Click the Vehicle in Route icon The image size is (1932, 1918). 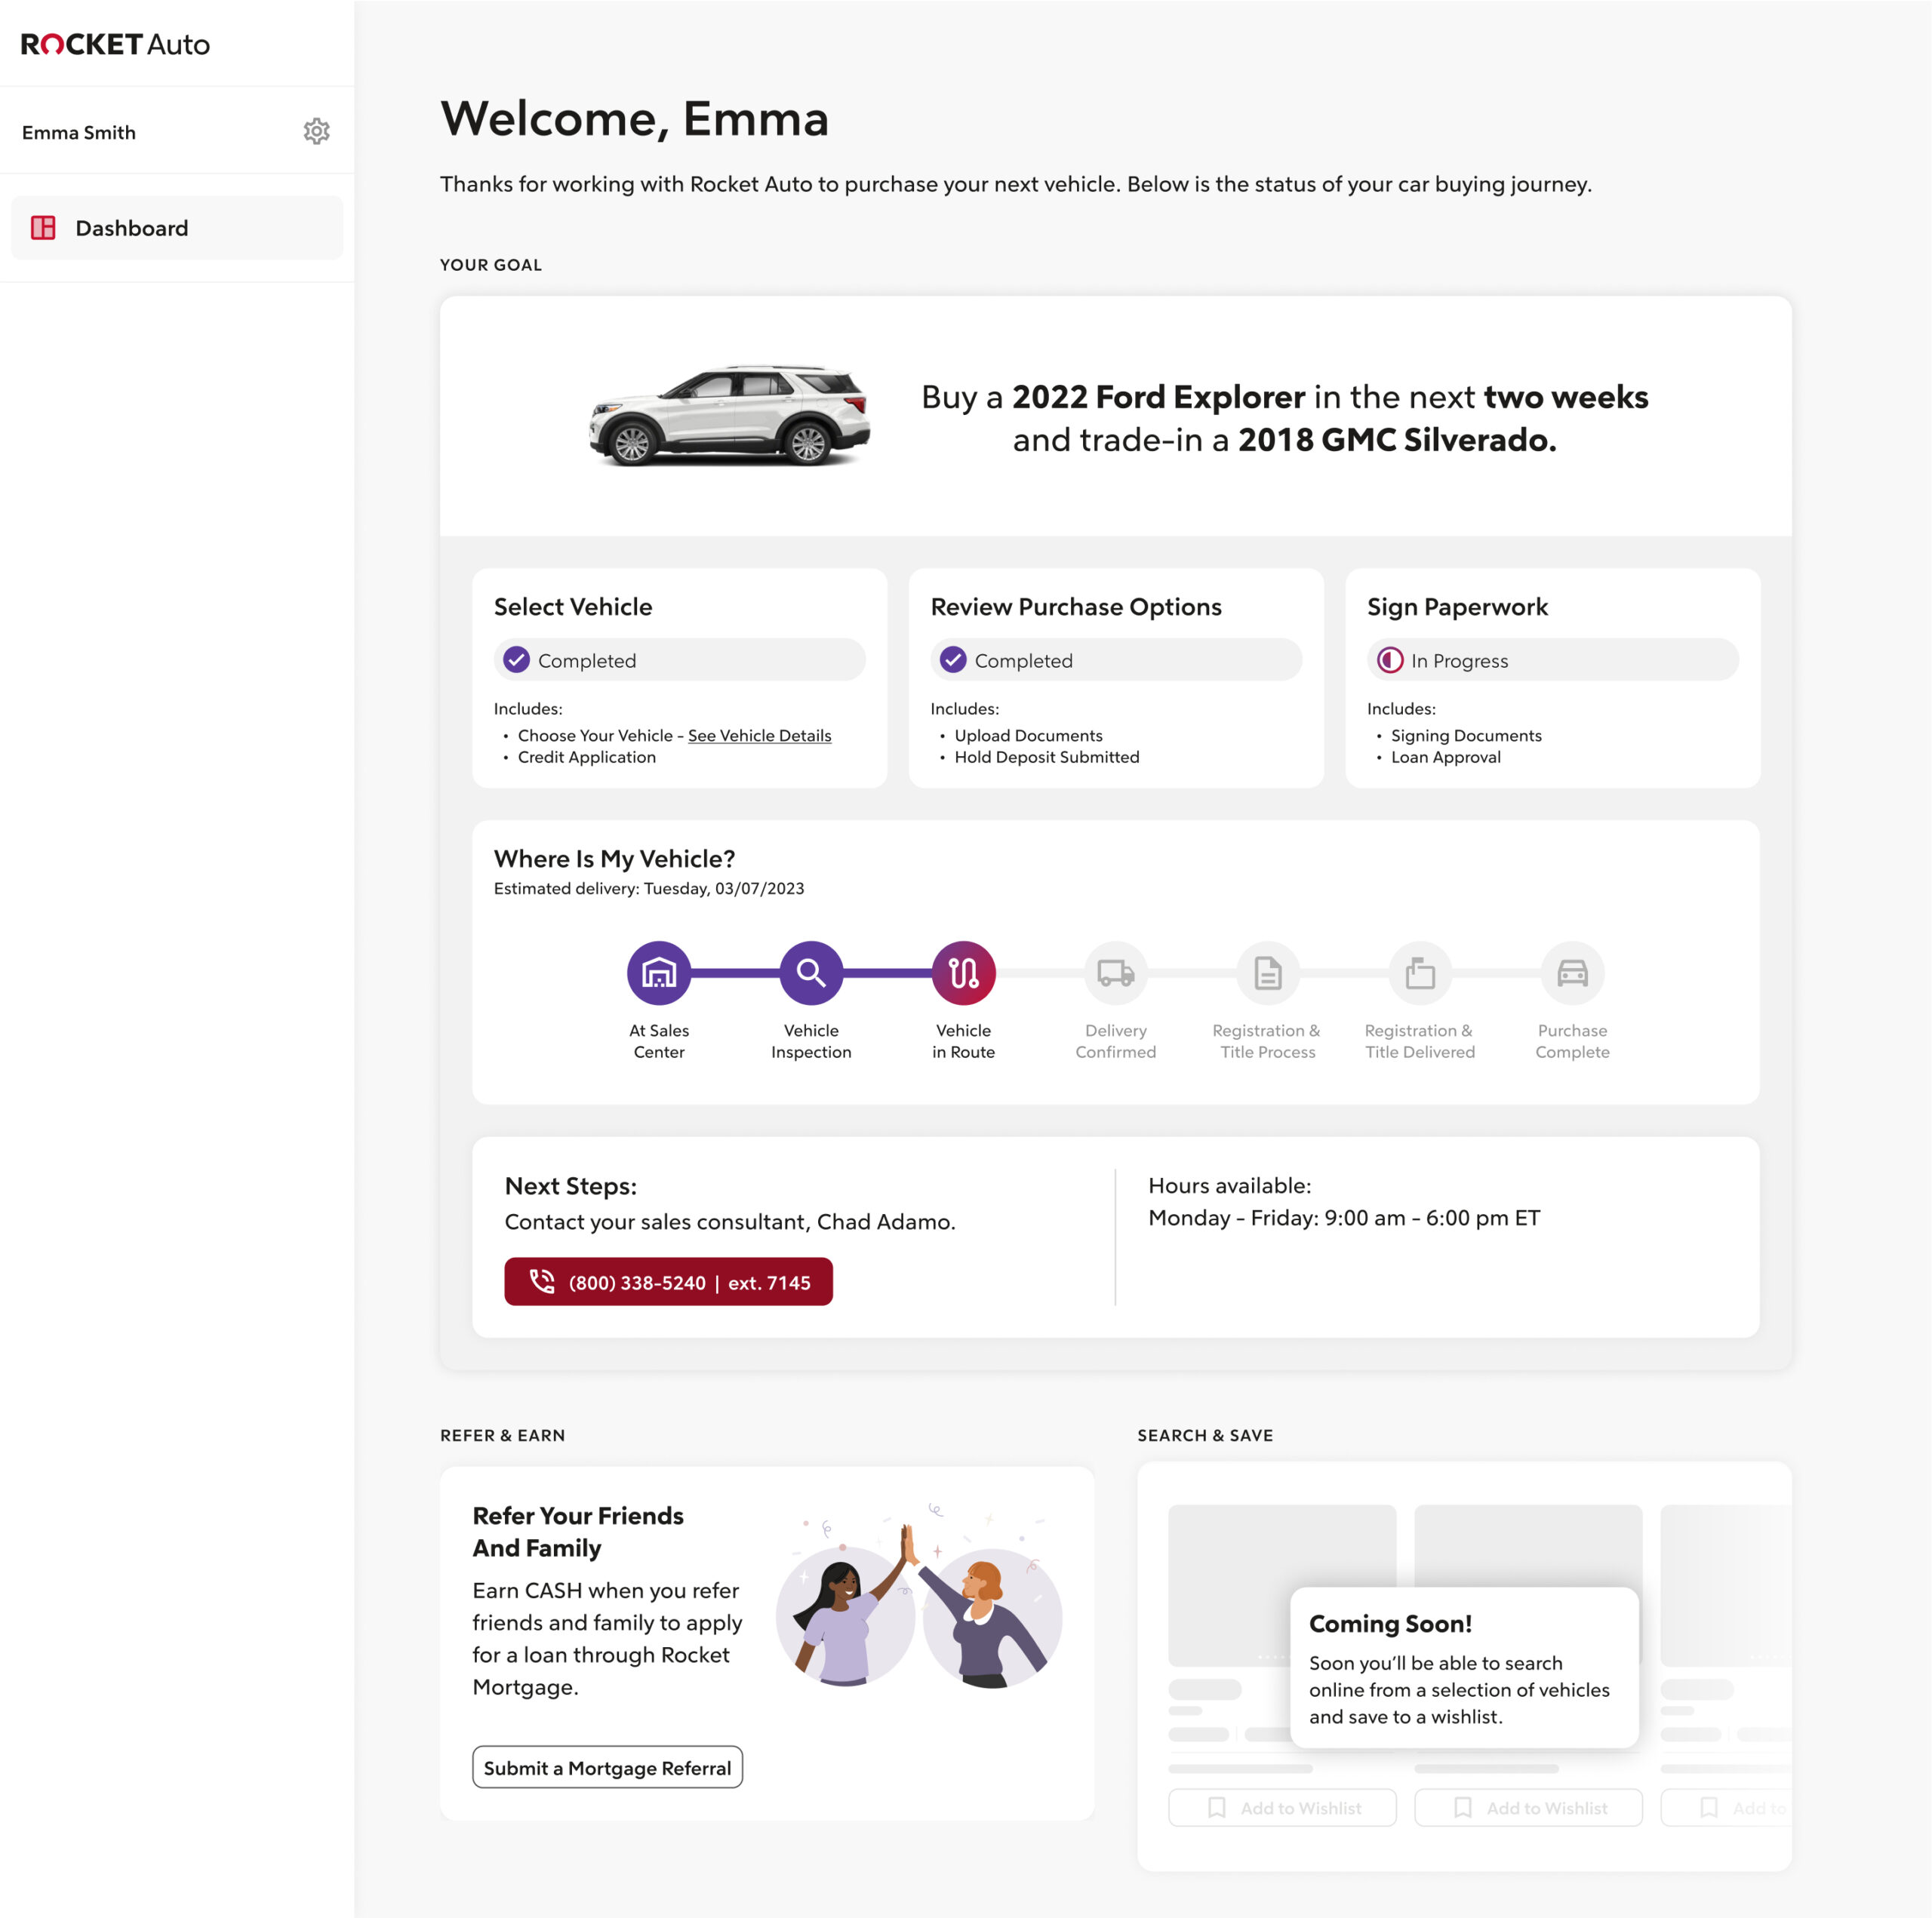(x=963, y=972)
